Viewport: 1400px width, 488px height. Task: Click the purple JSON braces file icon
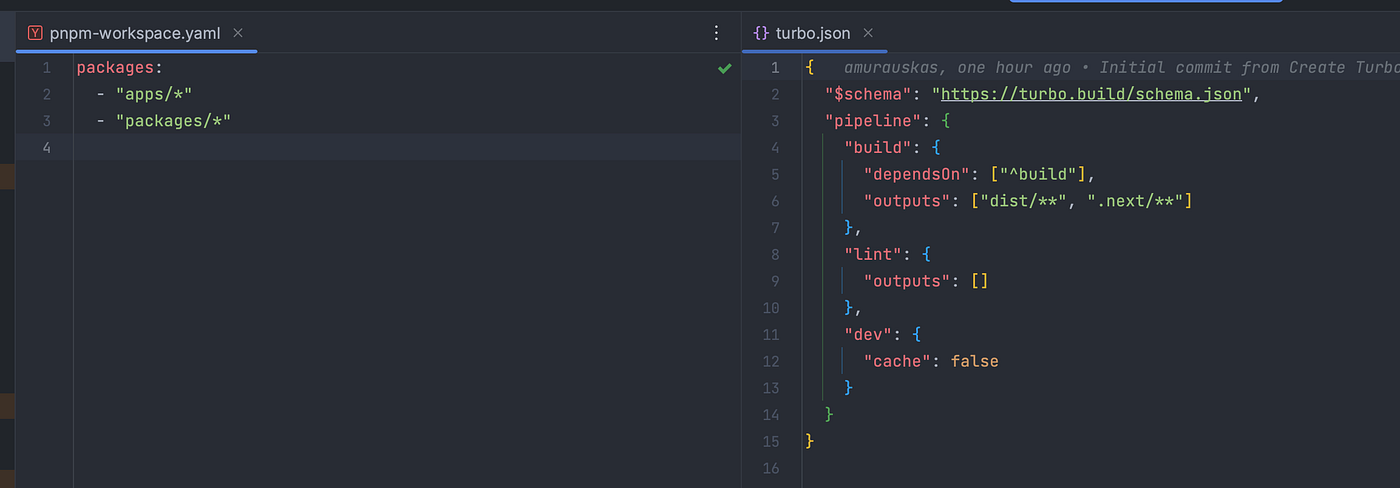point(761,33)
